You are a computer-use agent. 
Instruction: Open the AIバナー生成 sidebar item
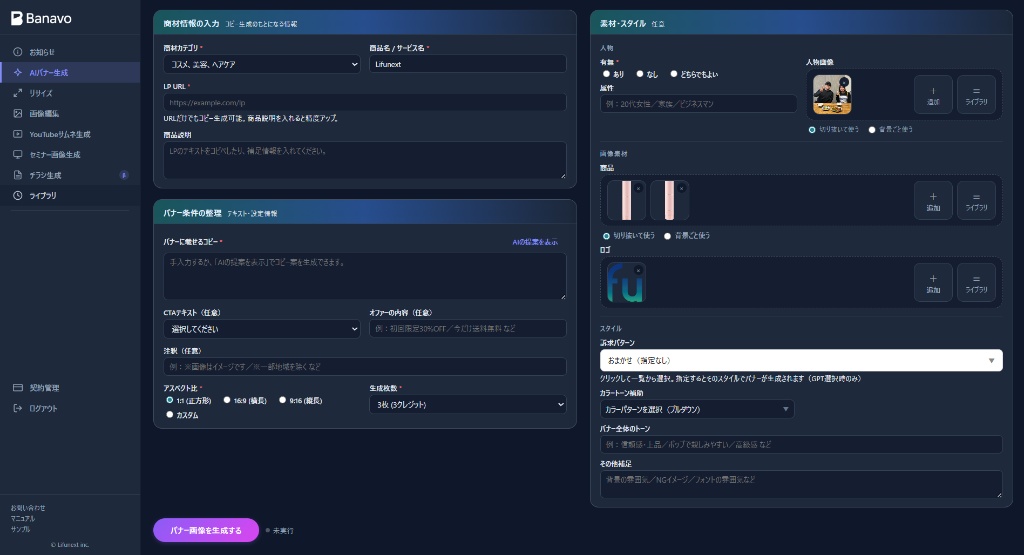[x=70, y=72]
